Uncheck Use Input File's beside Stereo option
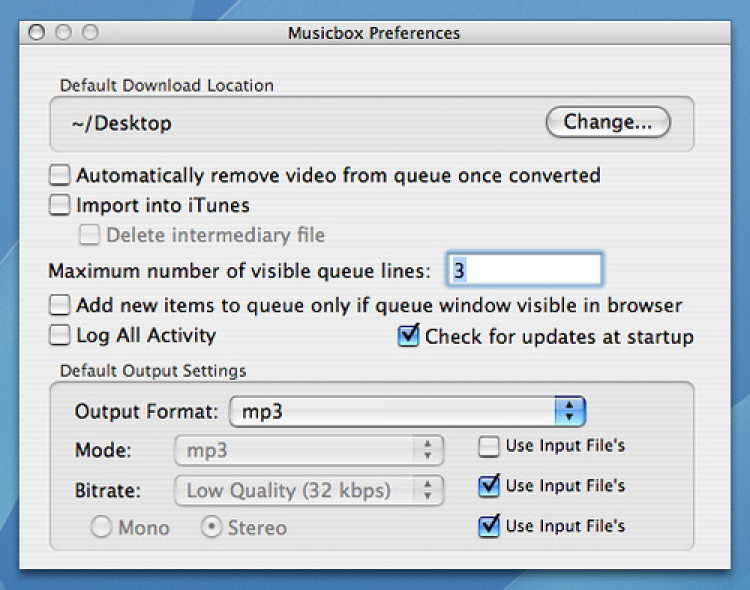 [x=489, y=526]
